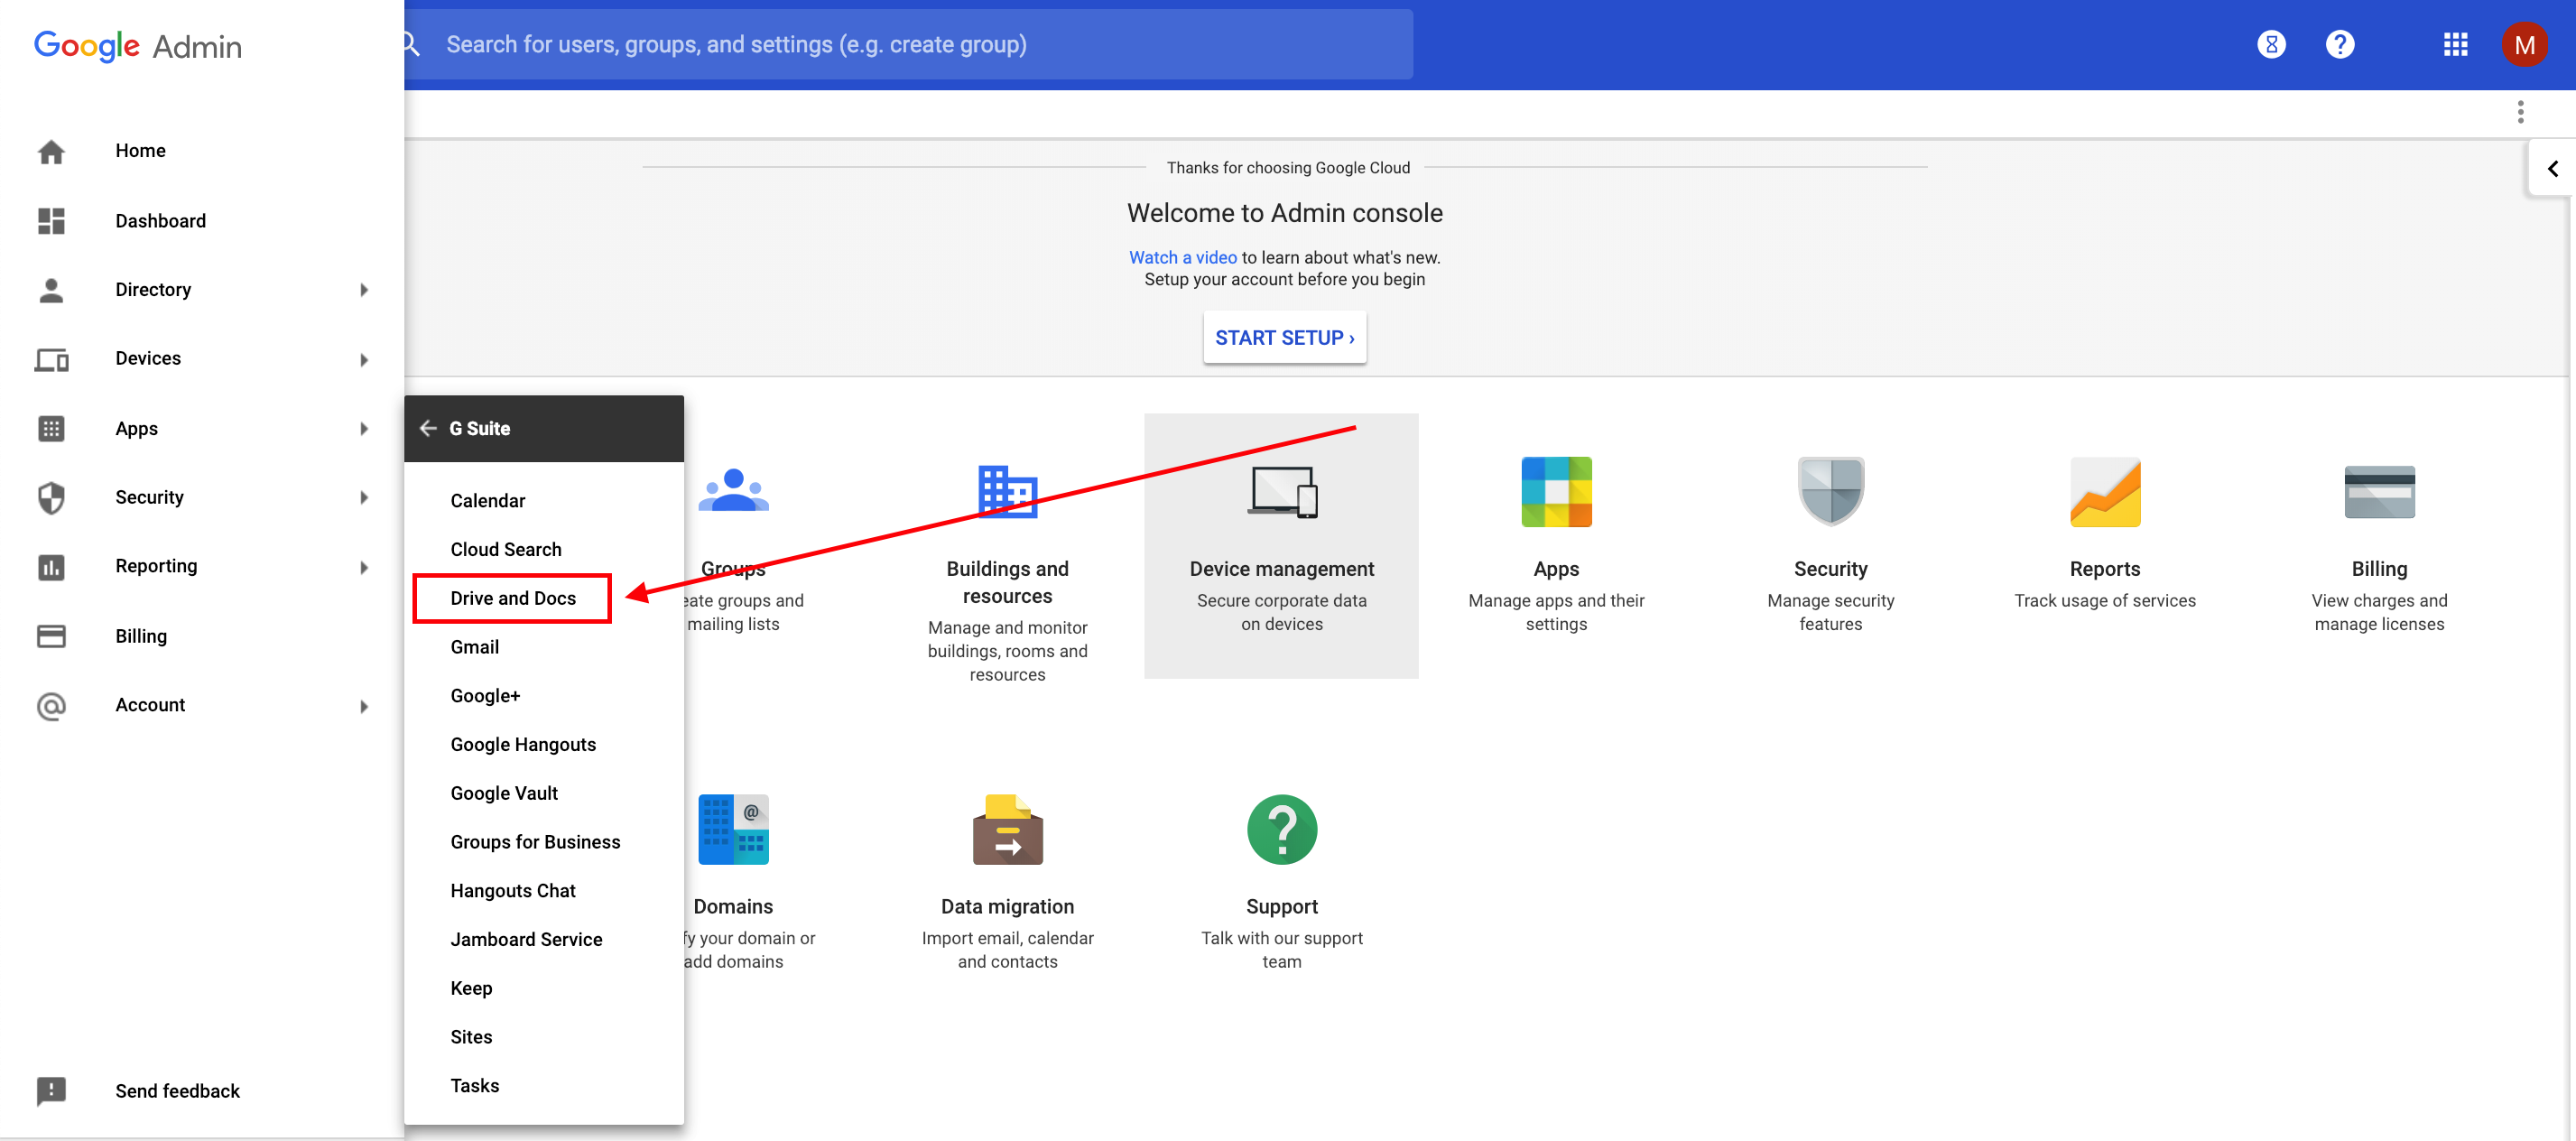Click the Dashboard sidebar label
This screenshot has height=1141, width=2576.
[160, 221]
